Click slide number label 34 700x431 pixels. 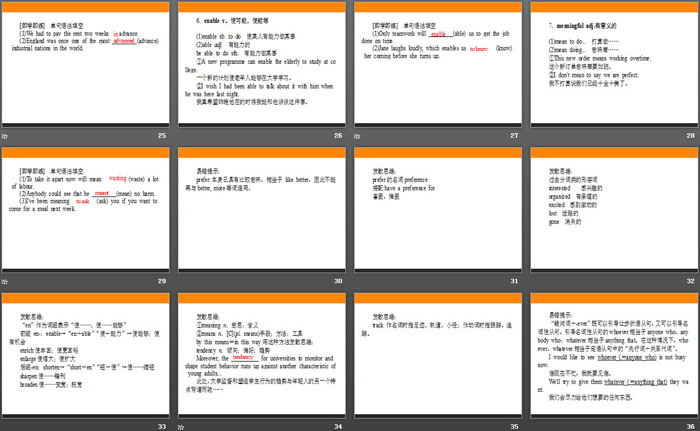(x=338, y=427)
